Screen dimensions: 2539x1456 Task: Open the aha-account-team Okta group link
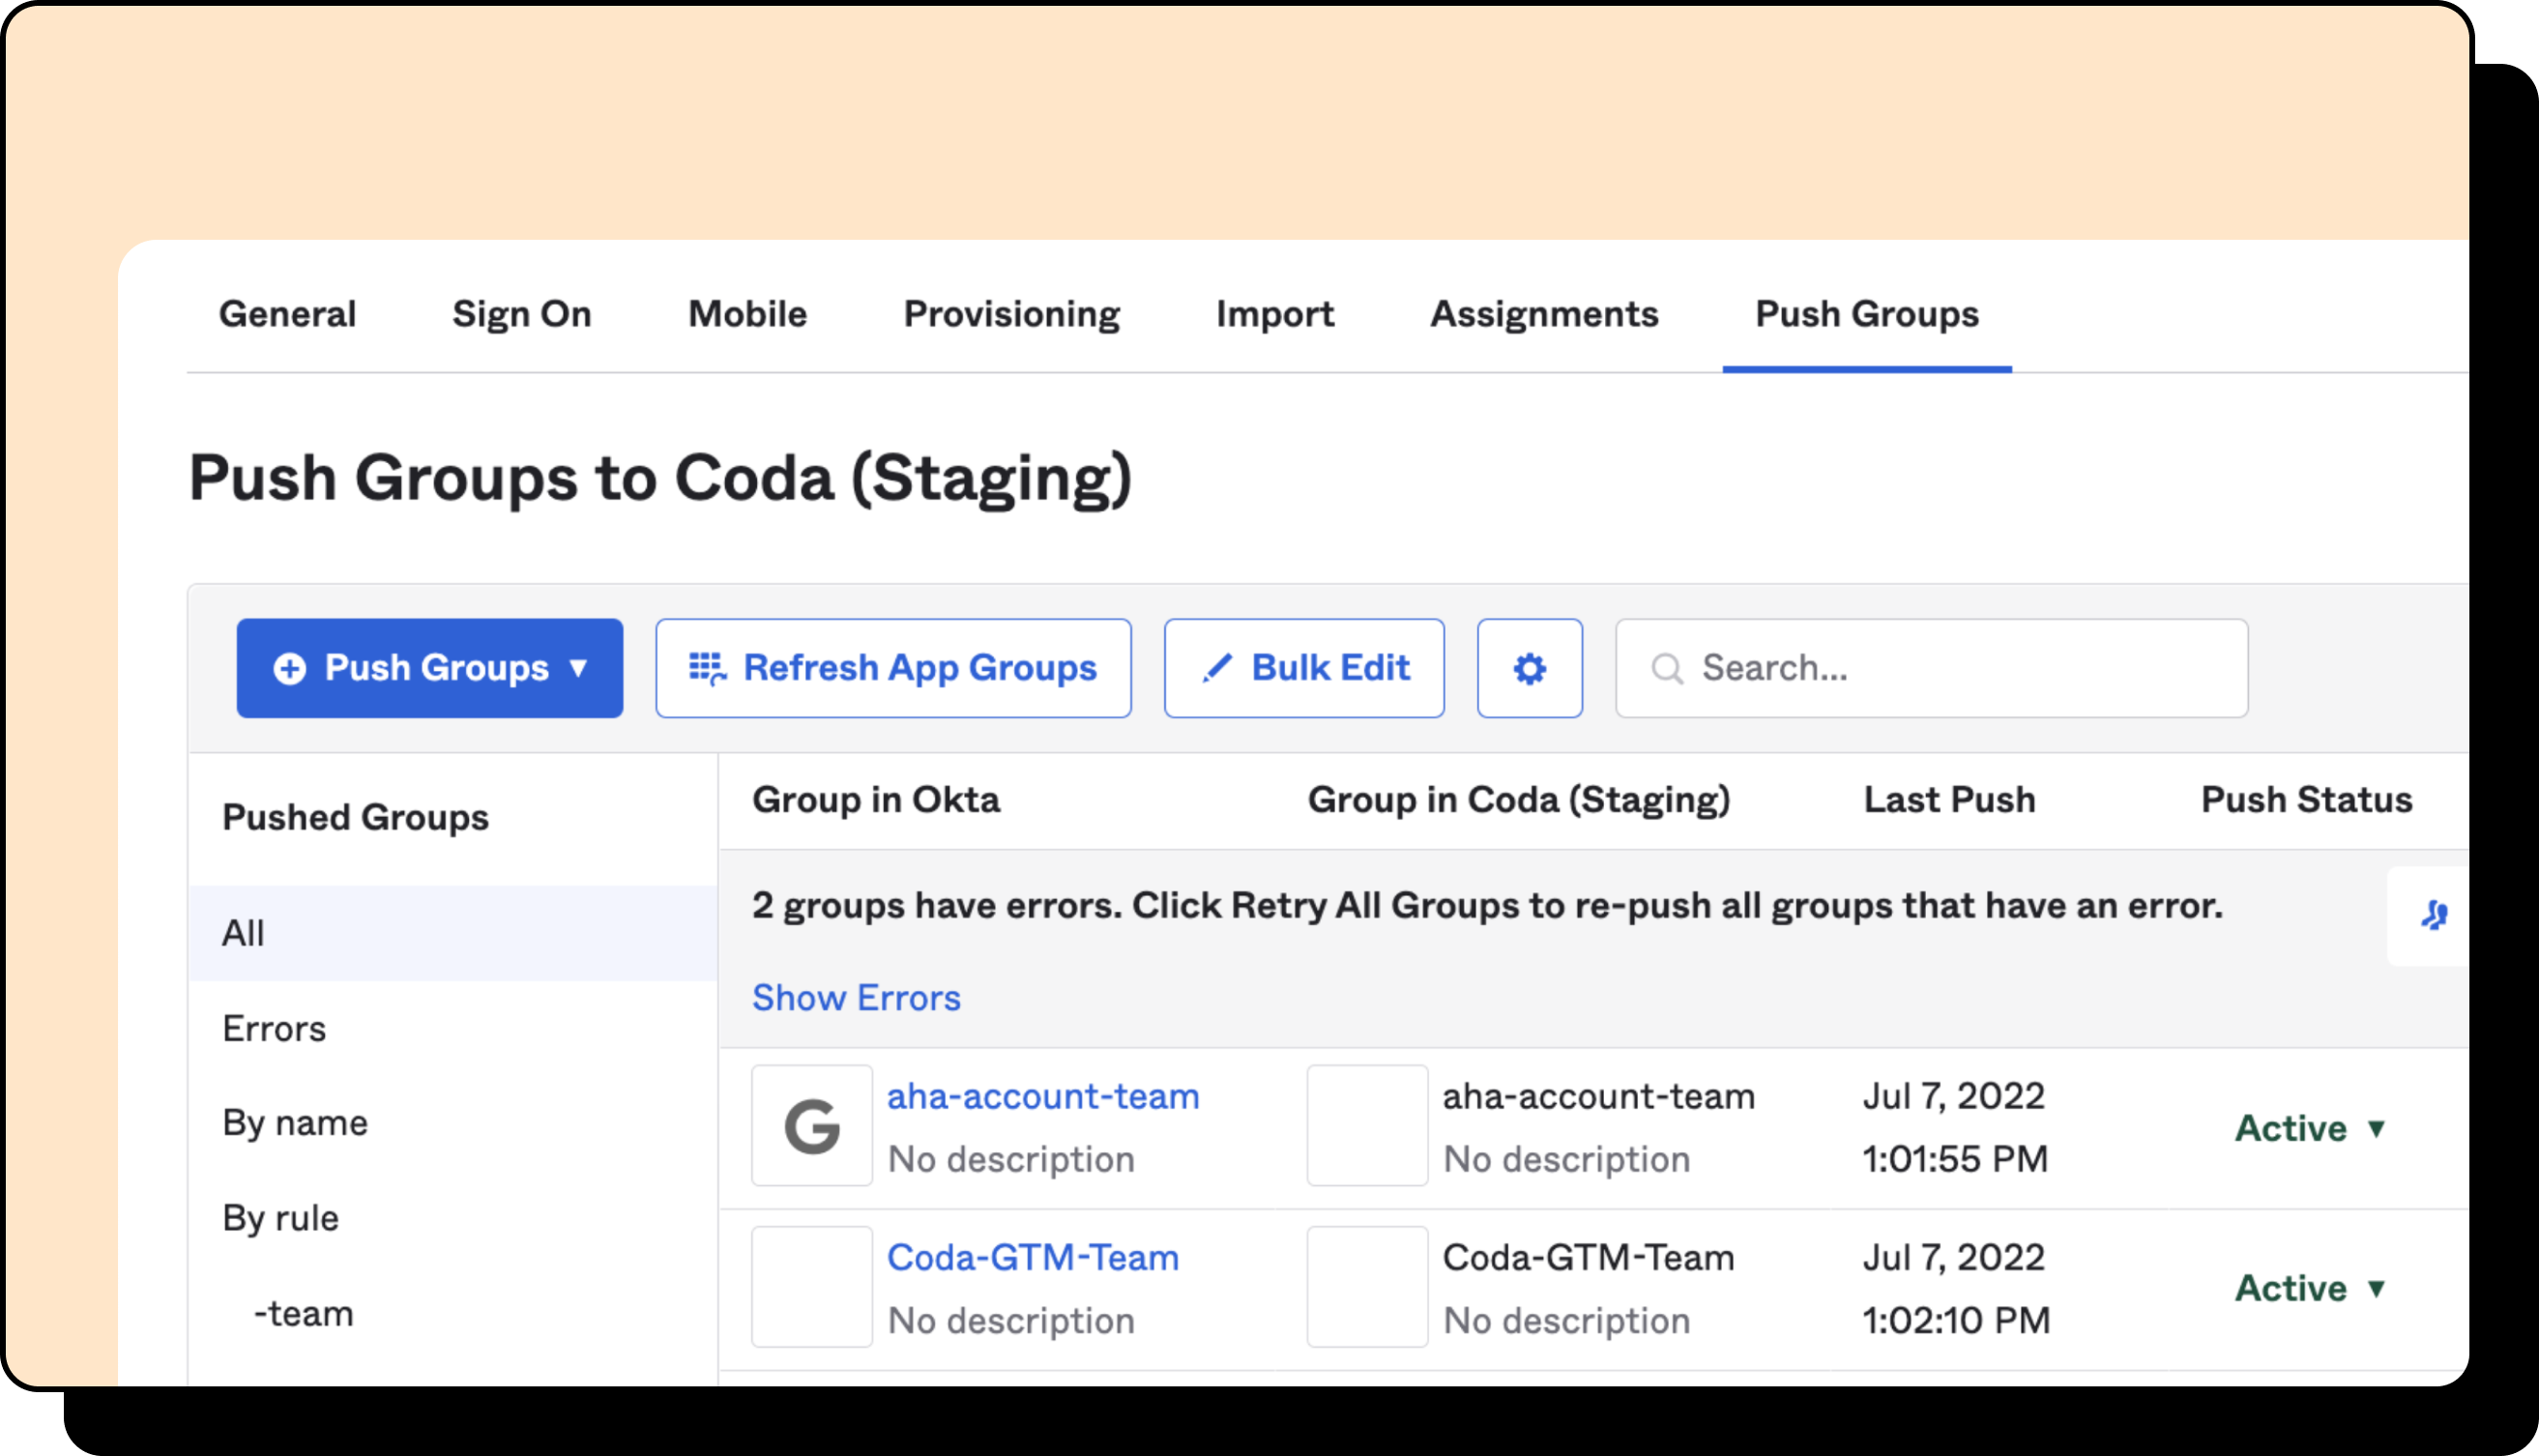(1043, 1096)
